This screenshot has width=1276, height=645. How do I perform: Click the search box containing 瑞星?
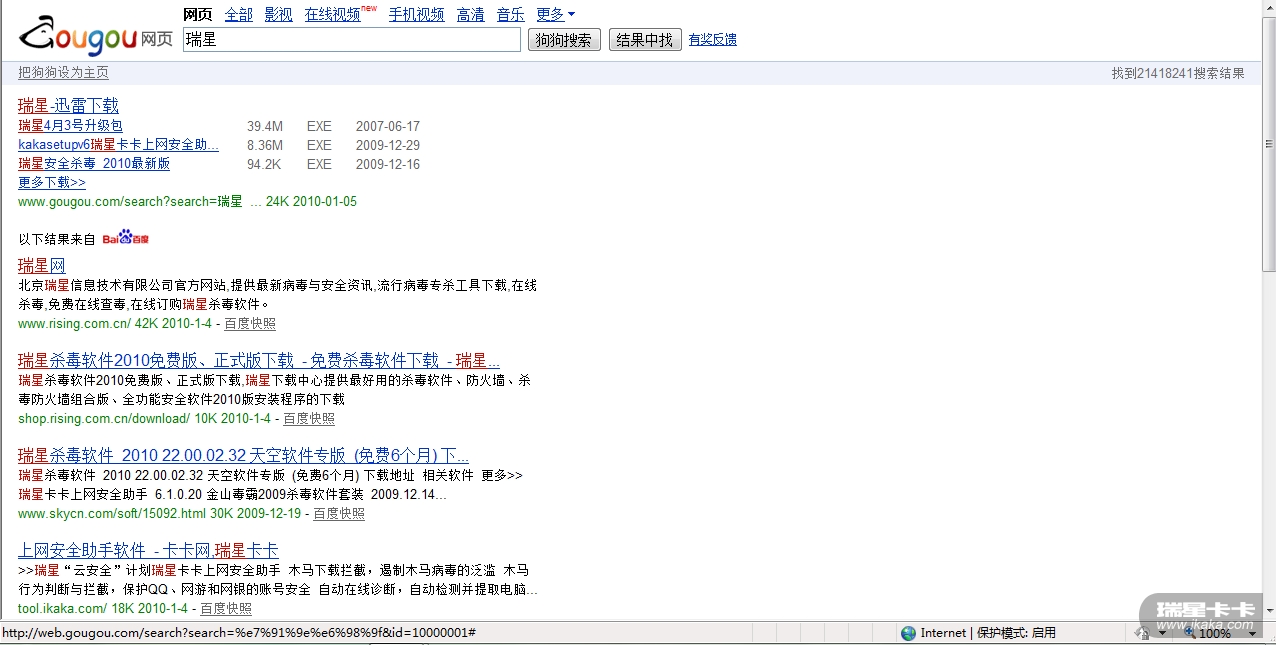(352, 40)
